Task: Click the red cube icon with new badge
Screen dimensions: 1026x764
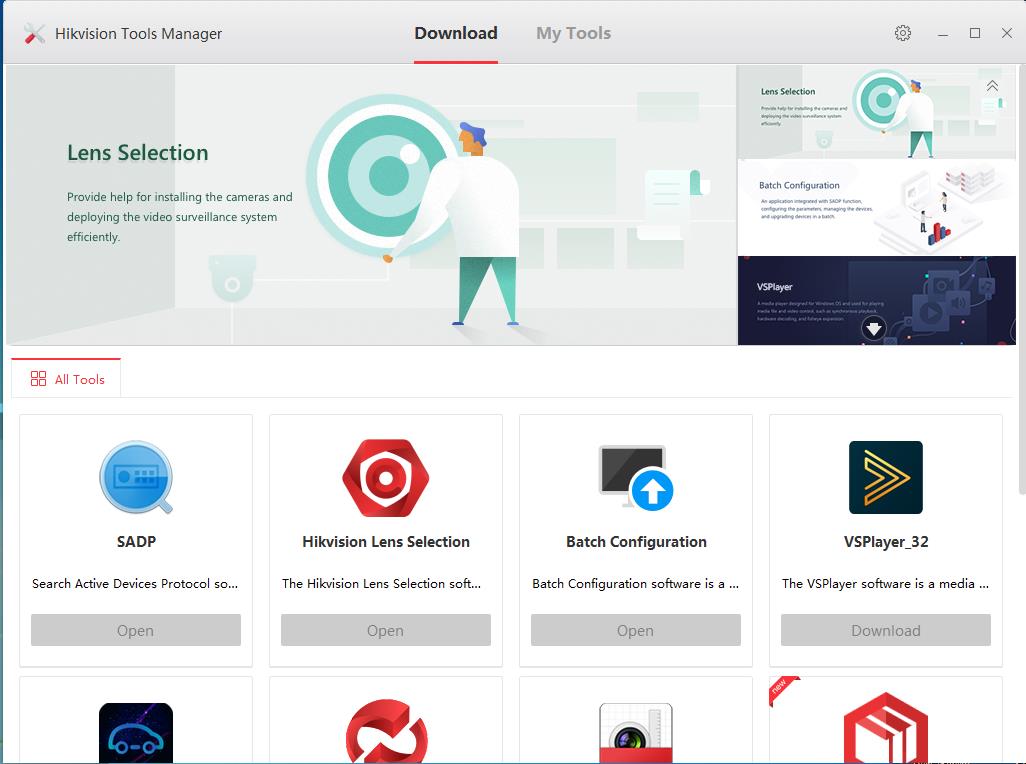Action: [x=885, y=730]
